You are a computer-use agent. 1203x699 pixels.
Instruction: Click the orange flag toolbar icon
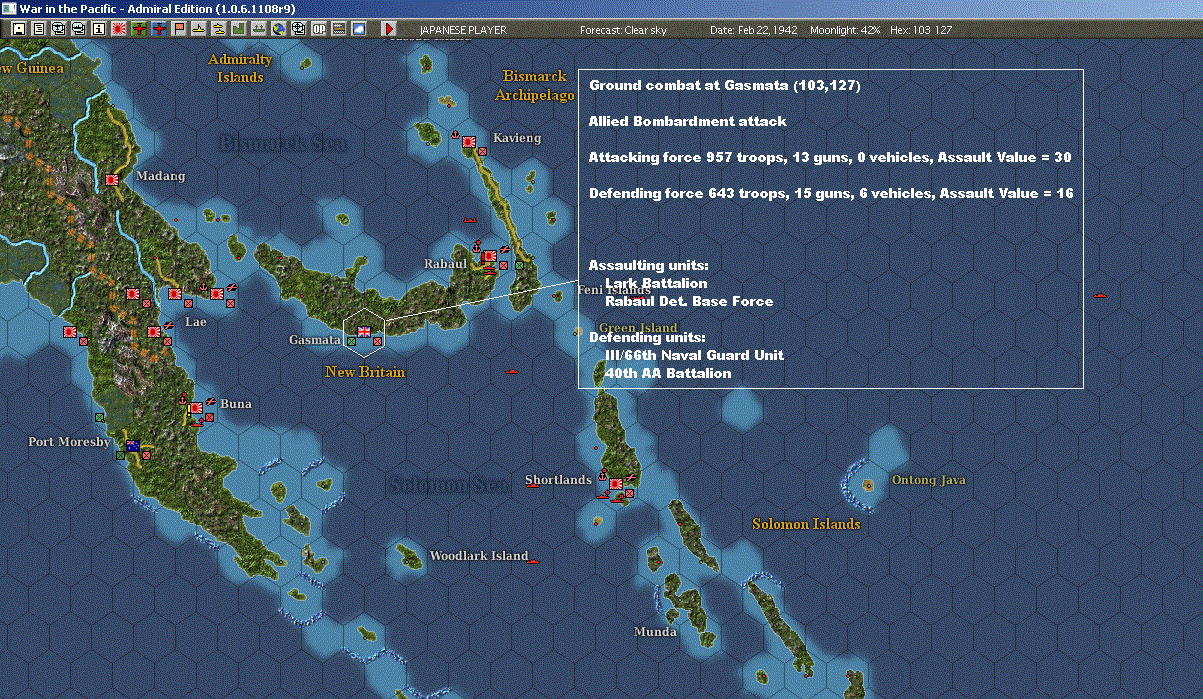point(179,29)
